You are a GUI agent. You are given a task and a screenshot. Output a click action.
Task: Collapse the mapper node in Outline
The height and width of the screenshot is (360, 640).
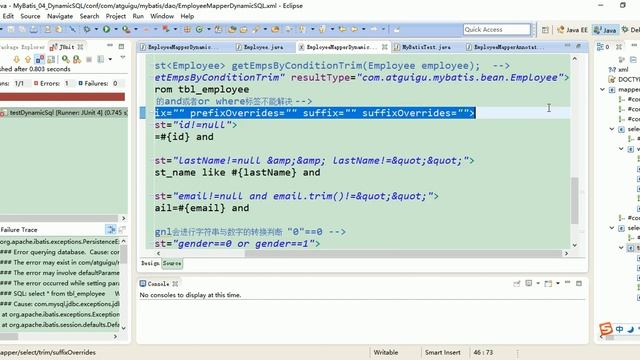603,89
